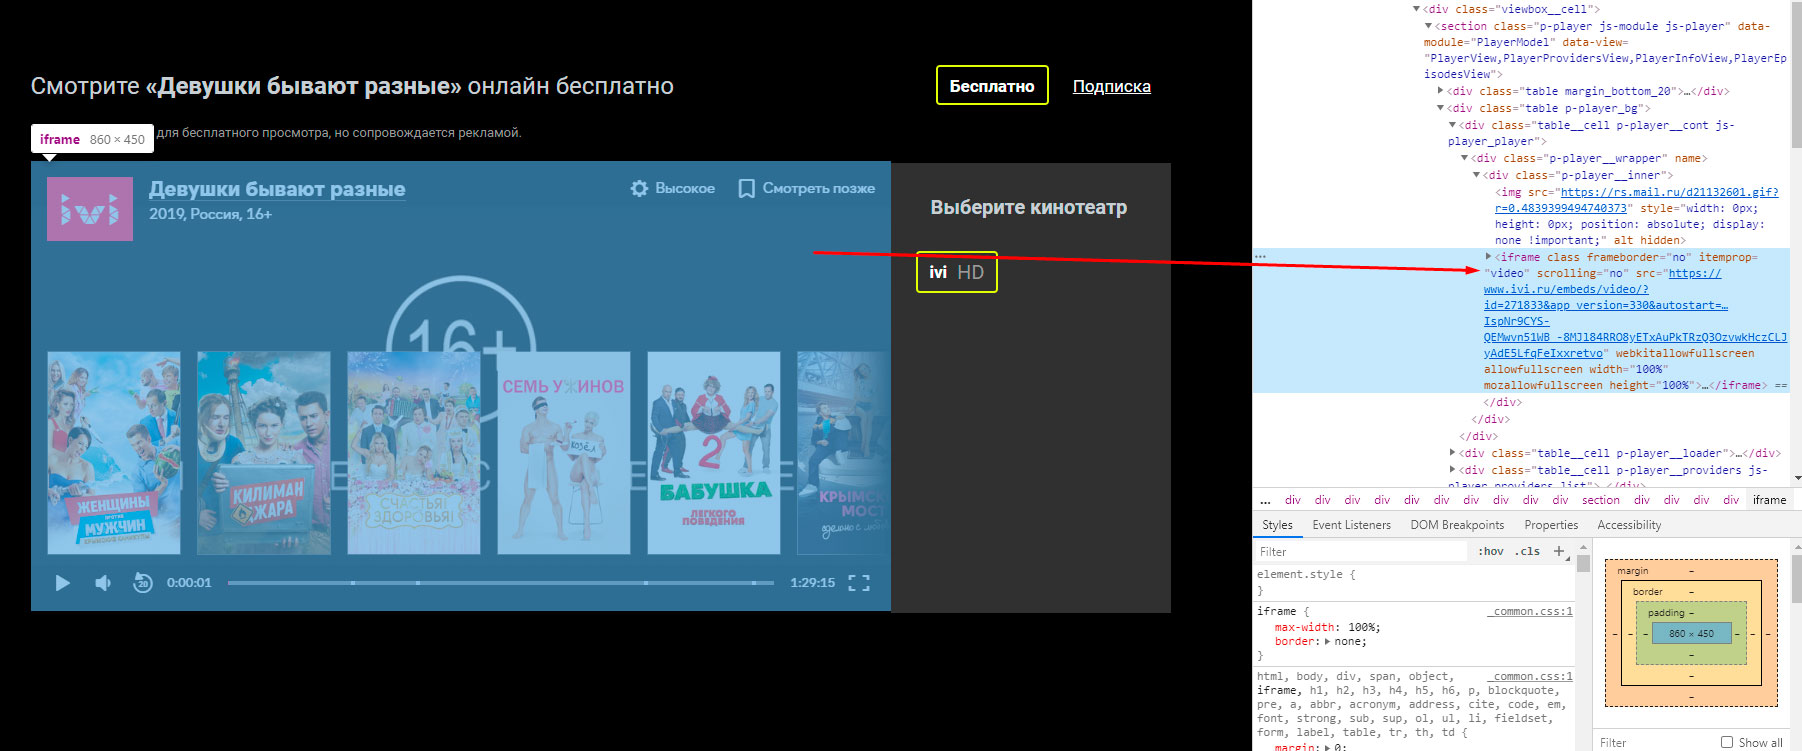Select the Женщины против мужчин poster
1802x751 pixels.
coord(114,453)
